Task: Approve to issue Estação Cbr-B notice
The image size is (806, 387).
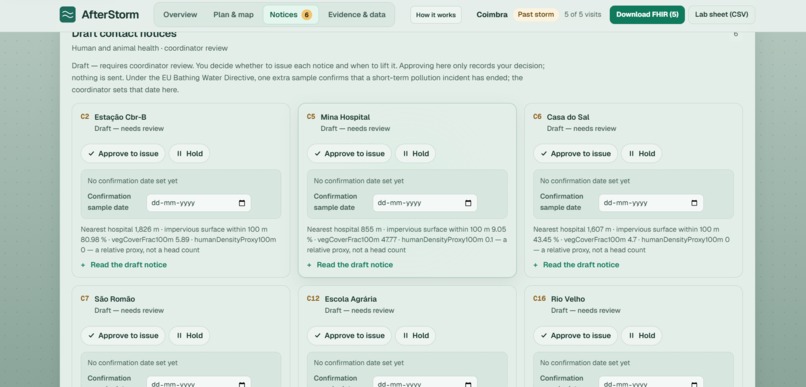Action: tap(123, 154)
